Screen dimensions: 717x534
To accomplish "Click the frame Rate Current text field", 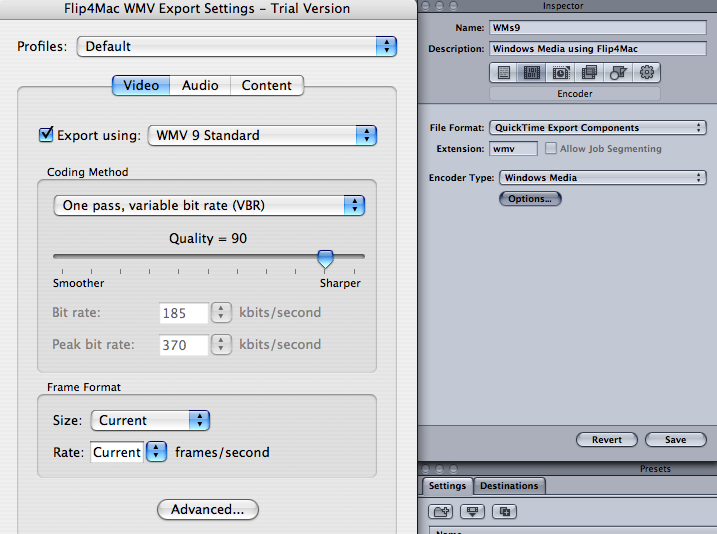I will point(117,452).
